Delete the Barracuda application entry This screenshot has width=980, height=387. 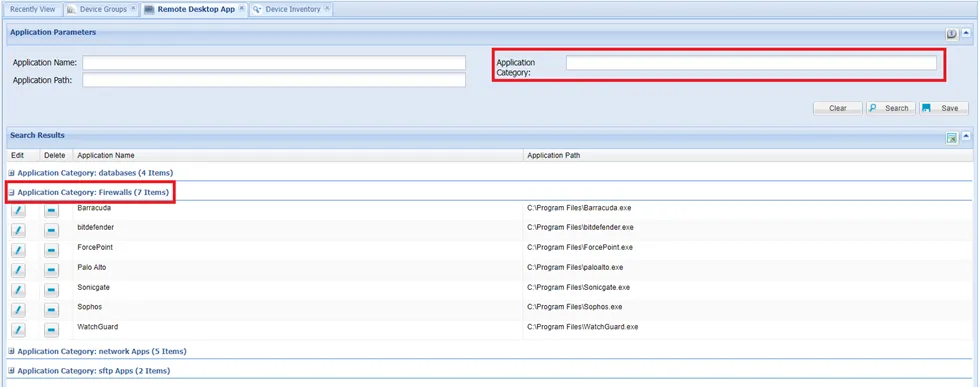[51, 211]
